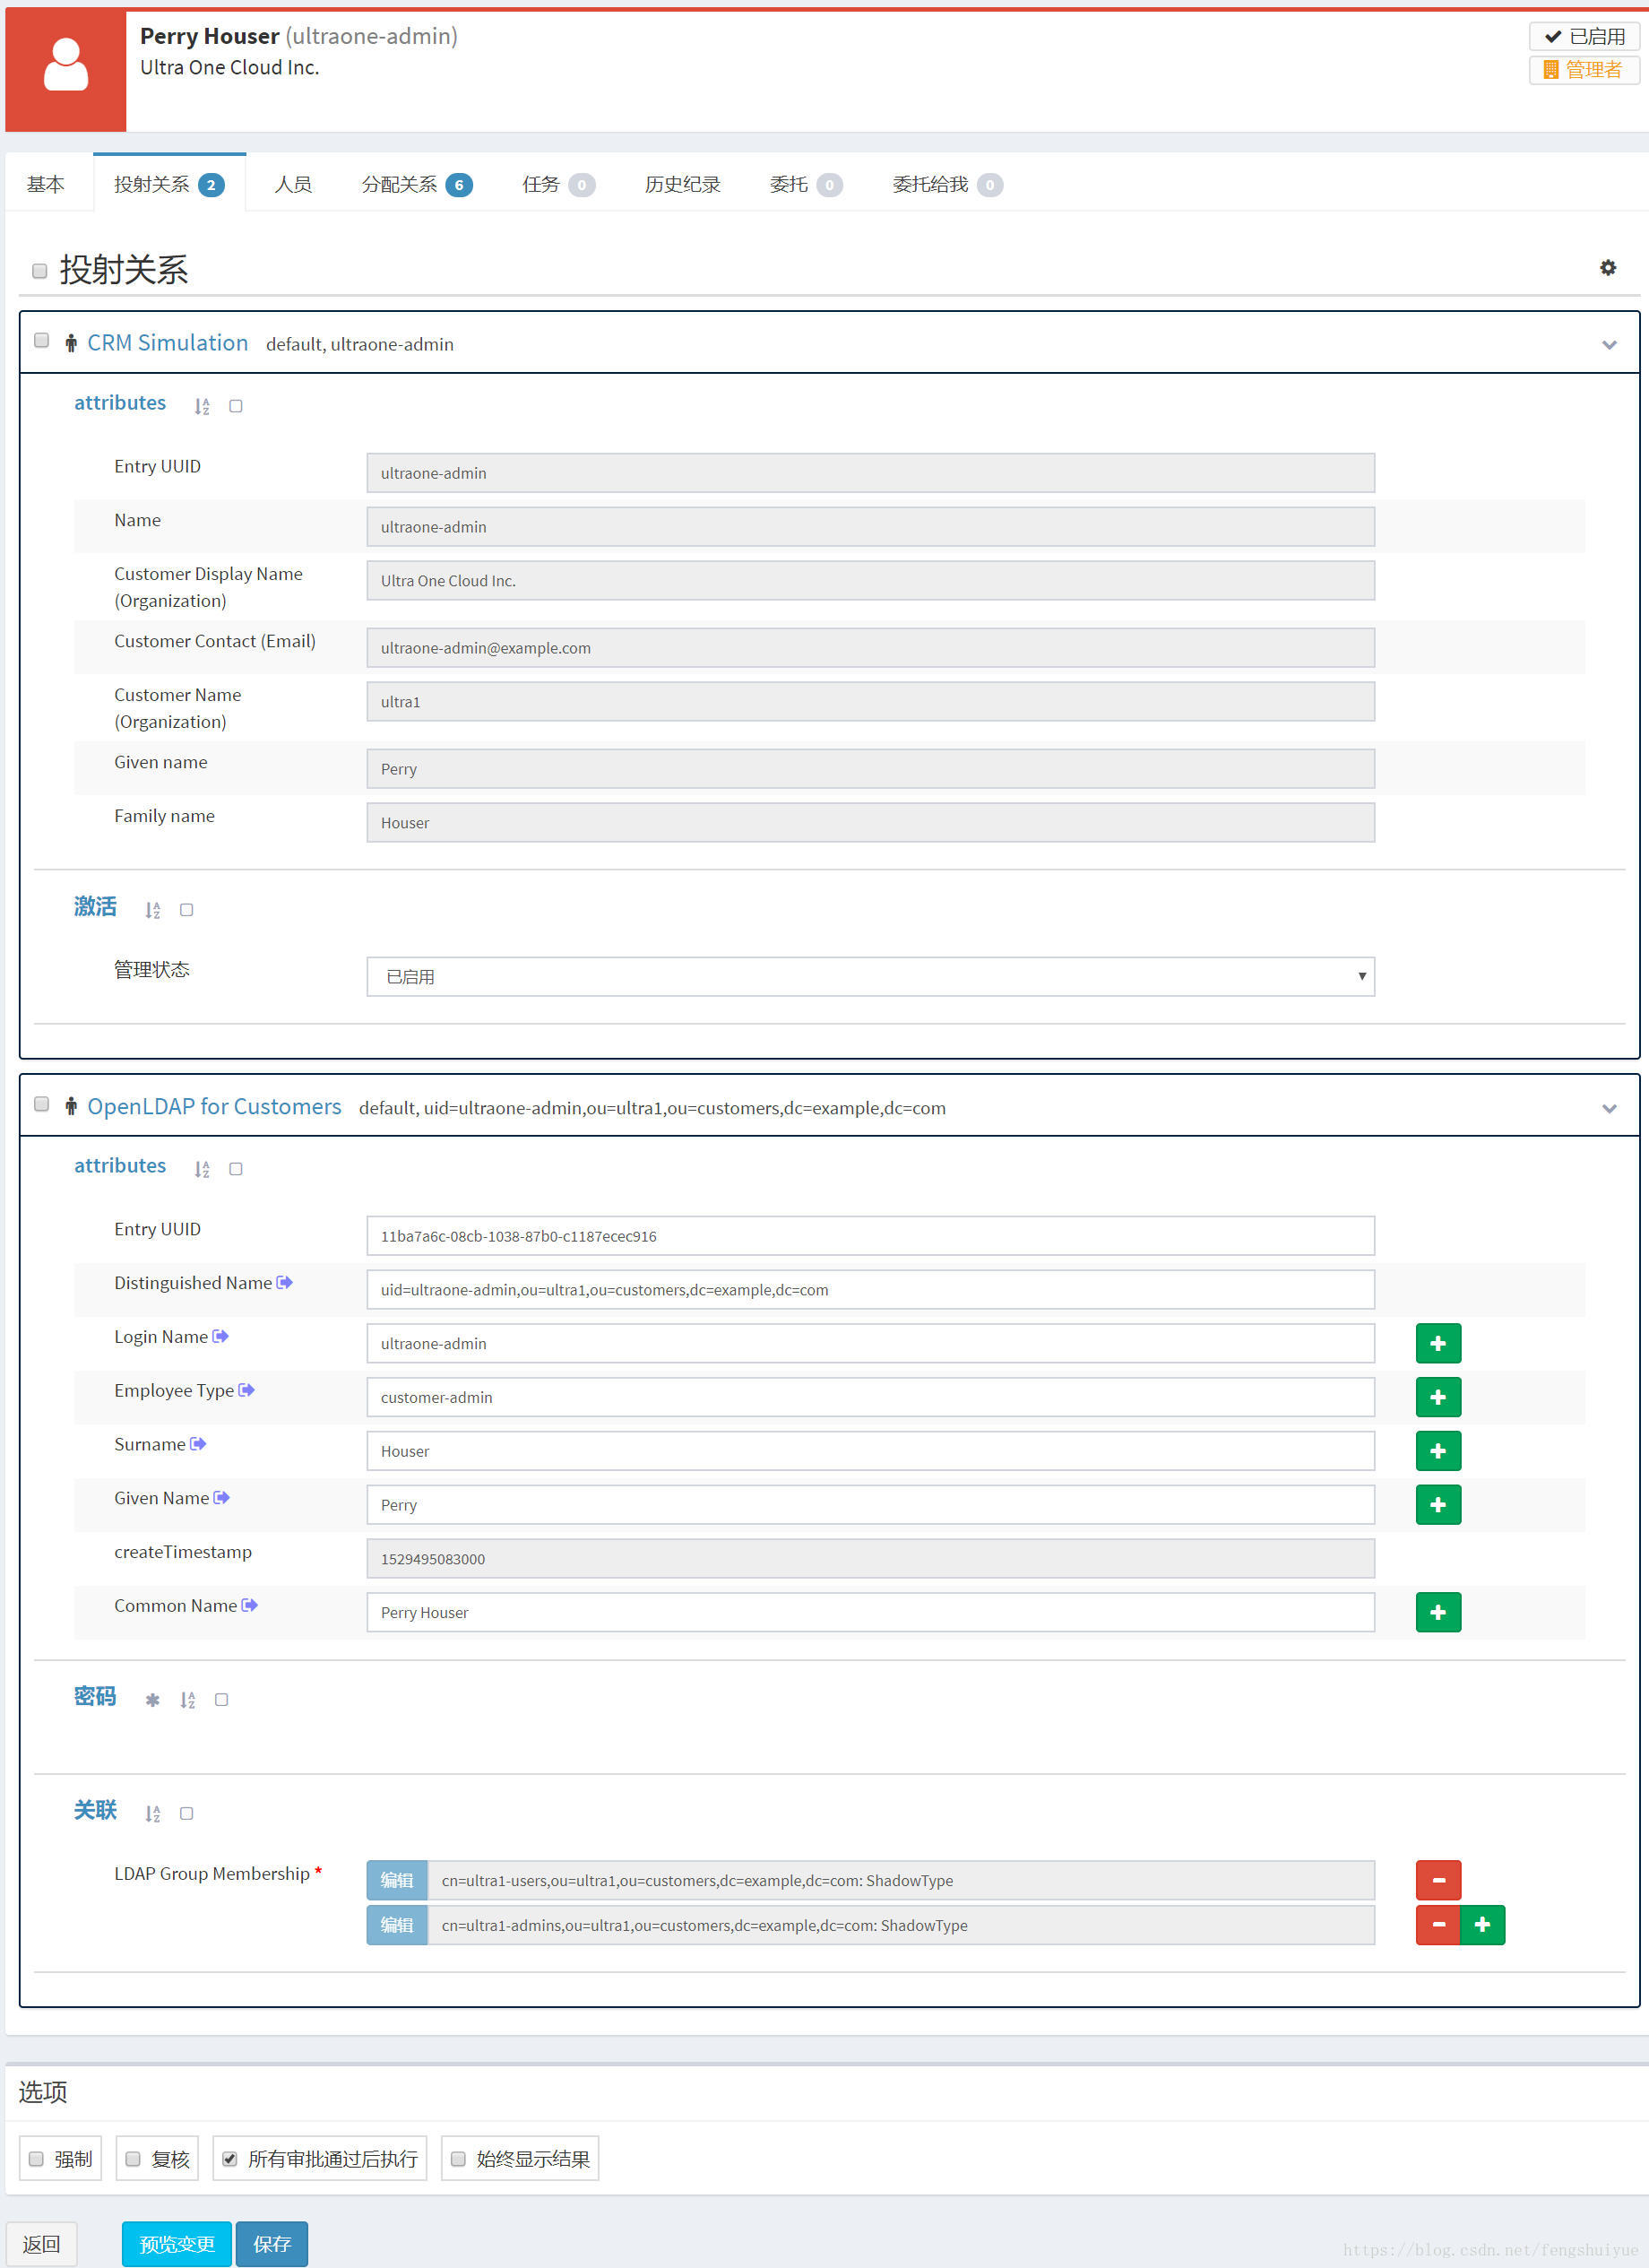
Task: Click the 返回 button
Action: (42, 2244)
